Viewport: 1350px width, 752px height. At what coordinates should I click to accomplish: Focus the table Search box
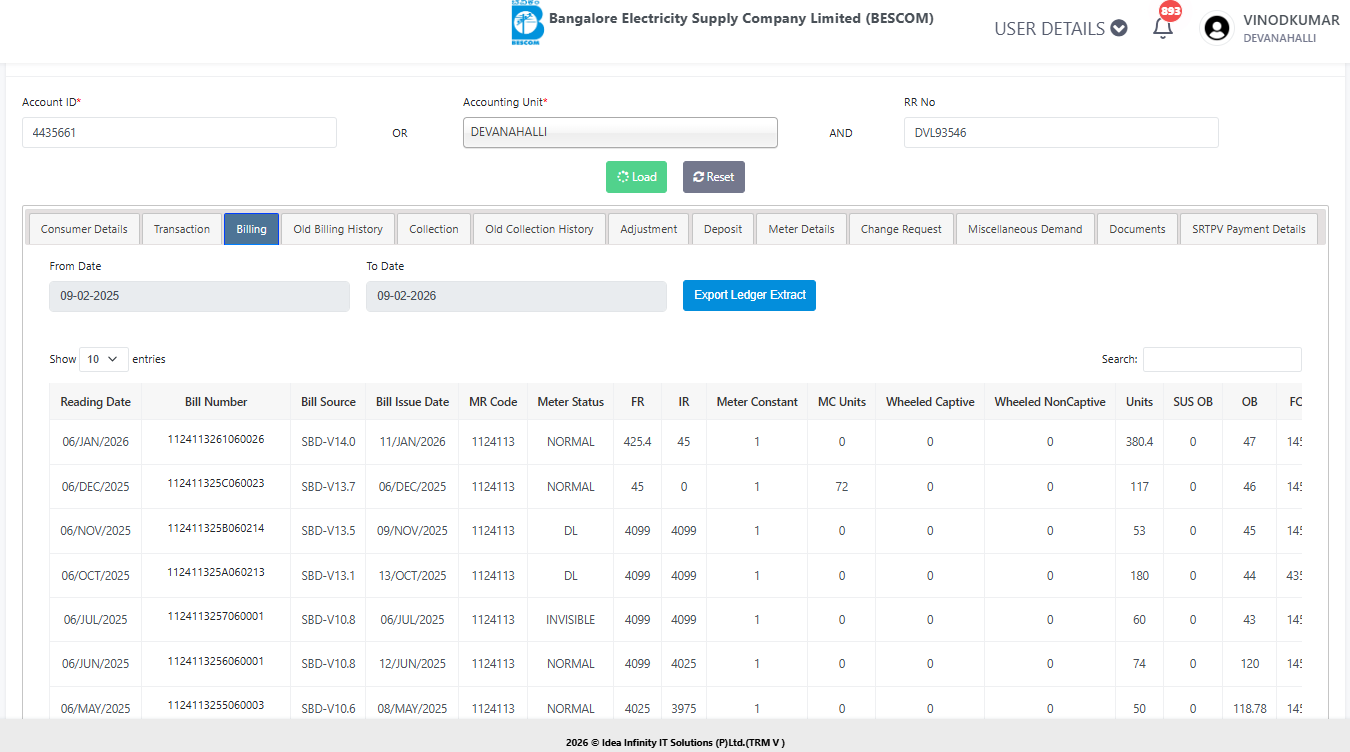point(1222,359)
